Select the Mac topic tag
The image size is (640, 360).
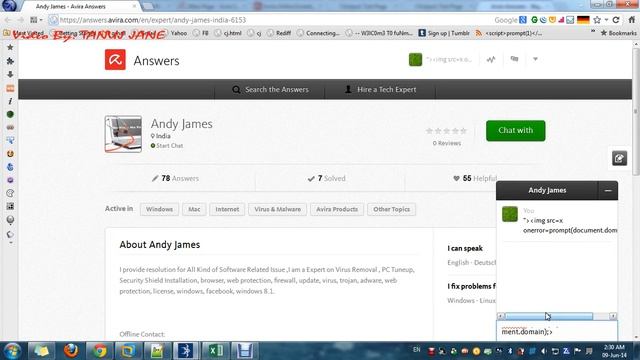coord(194,209)
